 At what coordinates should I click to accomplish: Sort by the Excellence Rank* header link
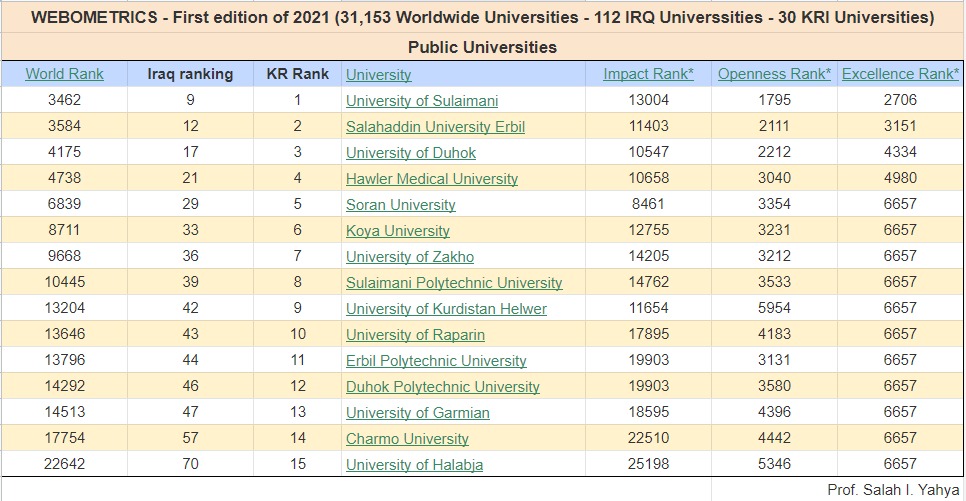(900, 74)
